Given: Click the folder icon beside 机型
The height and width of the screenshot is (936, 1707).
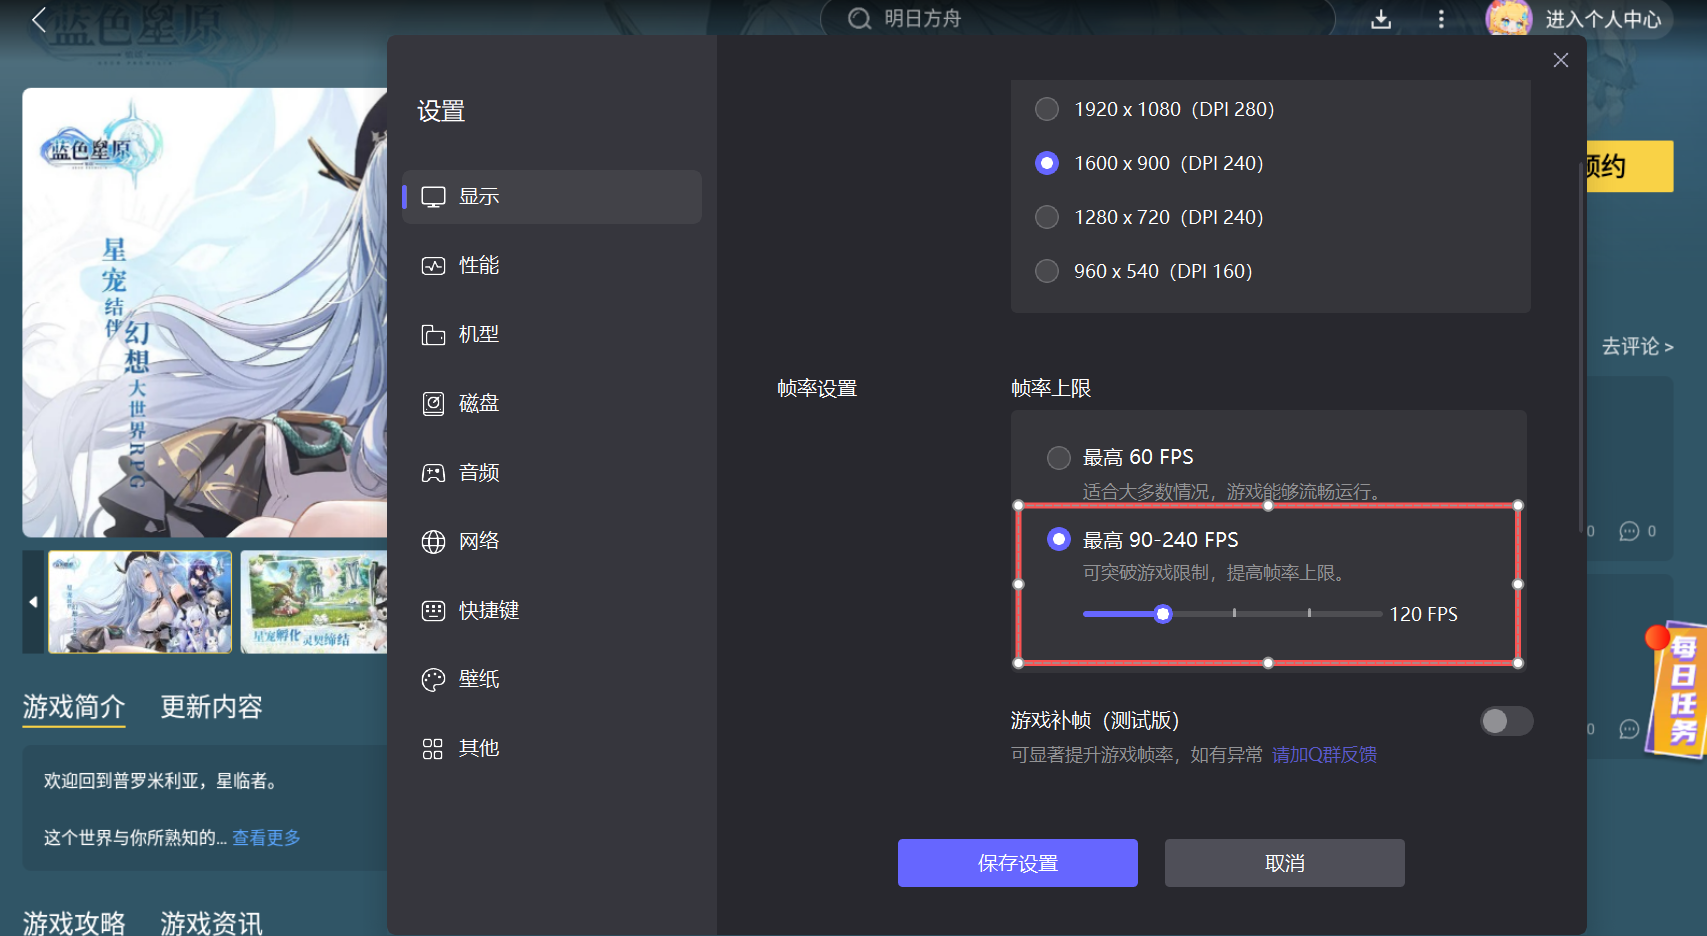Looking at the screenshot, I should (433, 335).
